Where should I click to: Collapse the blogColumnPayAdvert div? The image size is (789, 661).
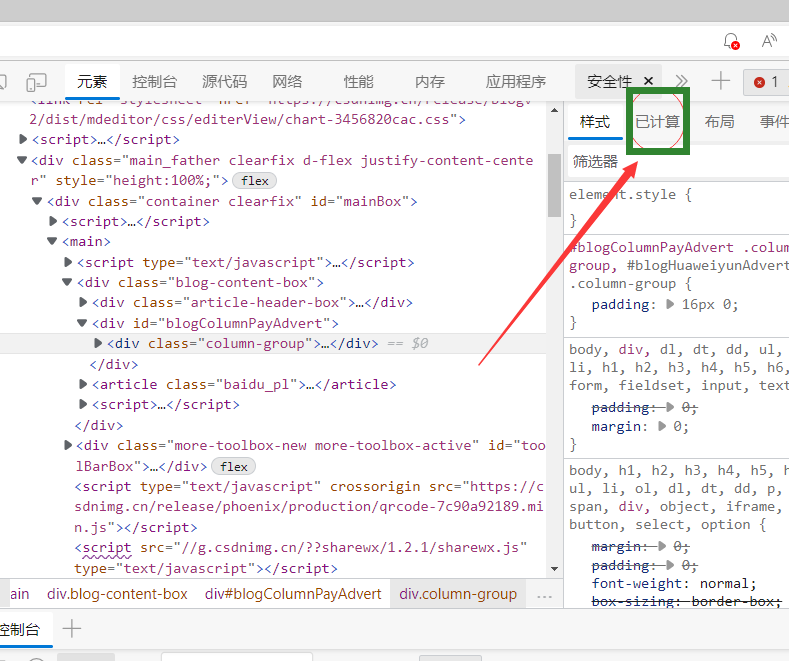coord(82,323)
